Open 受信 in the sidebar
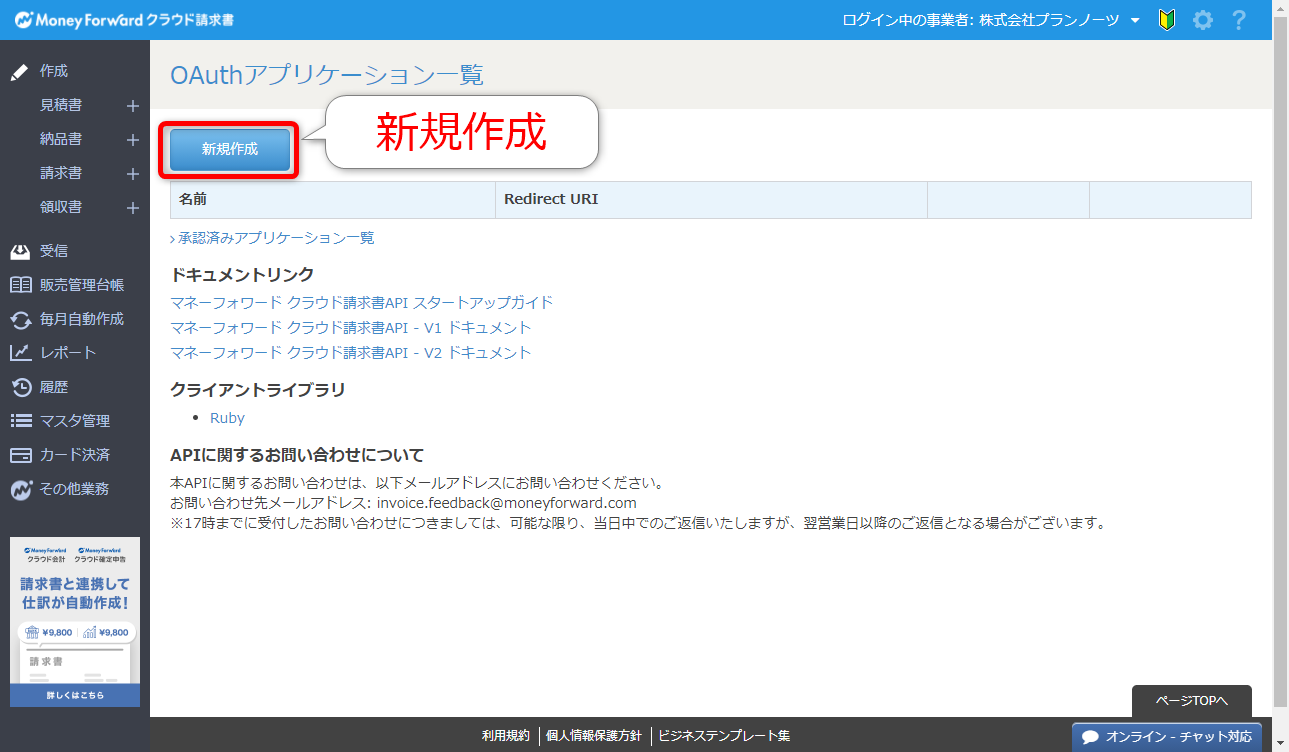This screenshot has width=1289, height=752. [54, 251]
